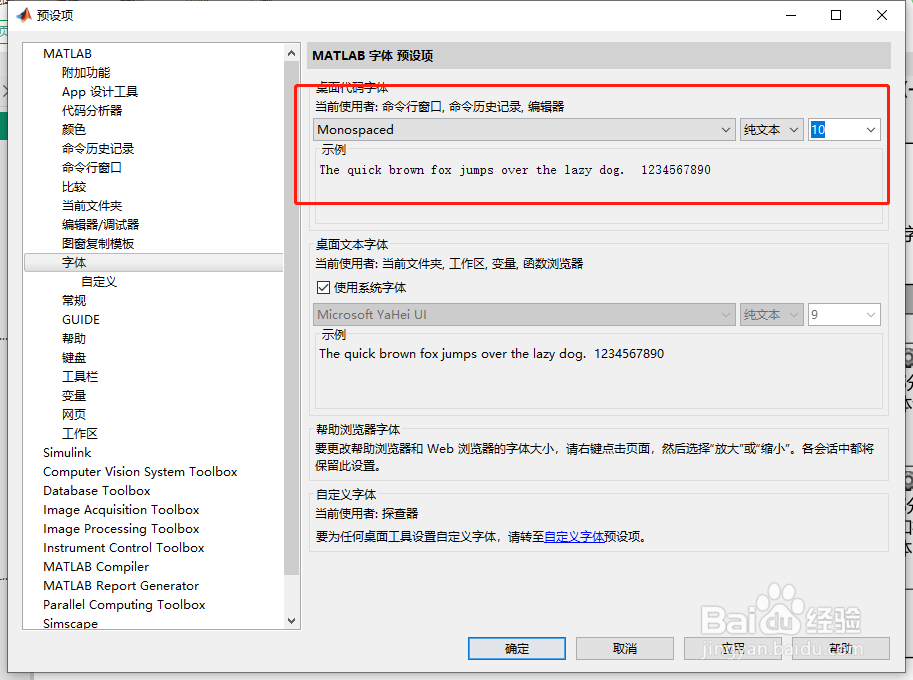This screenshot has width=913, height=680.
Task: Maximize the 预设项 window
Action: [x=836, y=15]
